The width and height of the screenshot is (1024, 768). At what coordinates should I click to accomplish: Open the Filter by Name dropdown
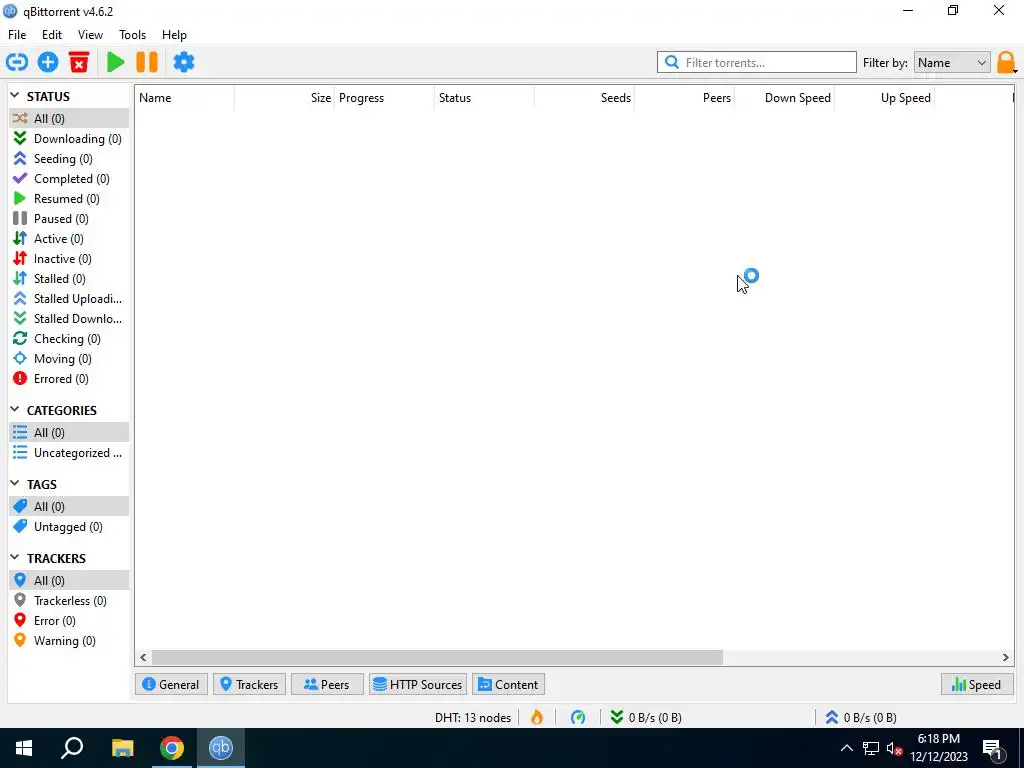tap(952, 63)
